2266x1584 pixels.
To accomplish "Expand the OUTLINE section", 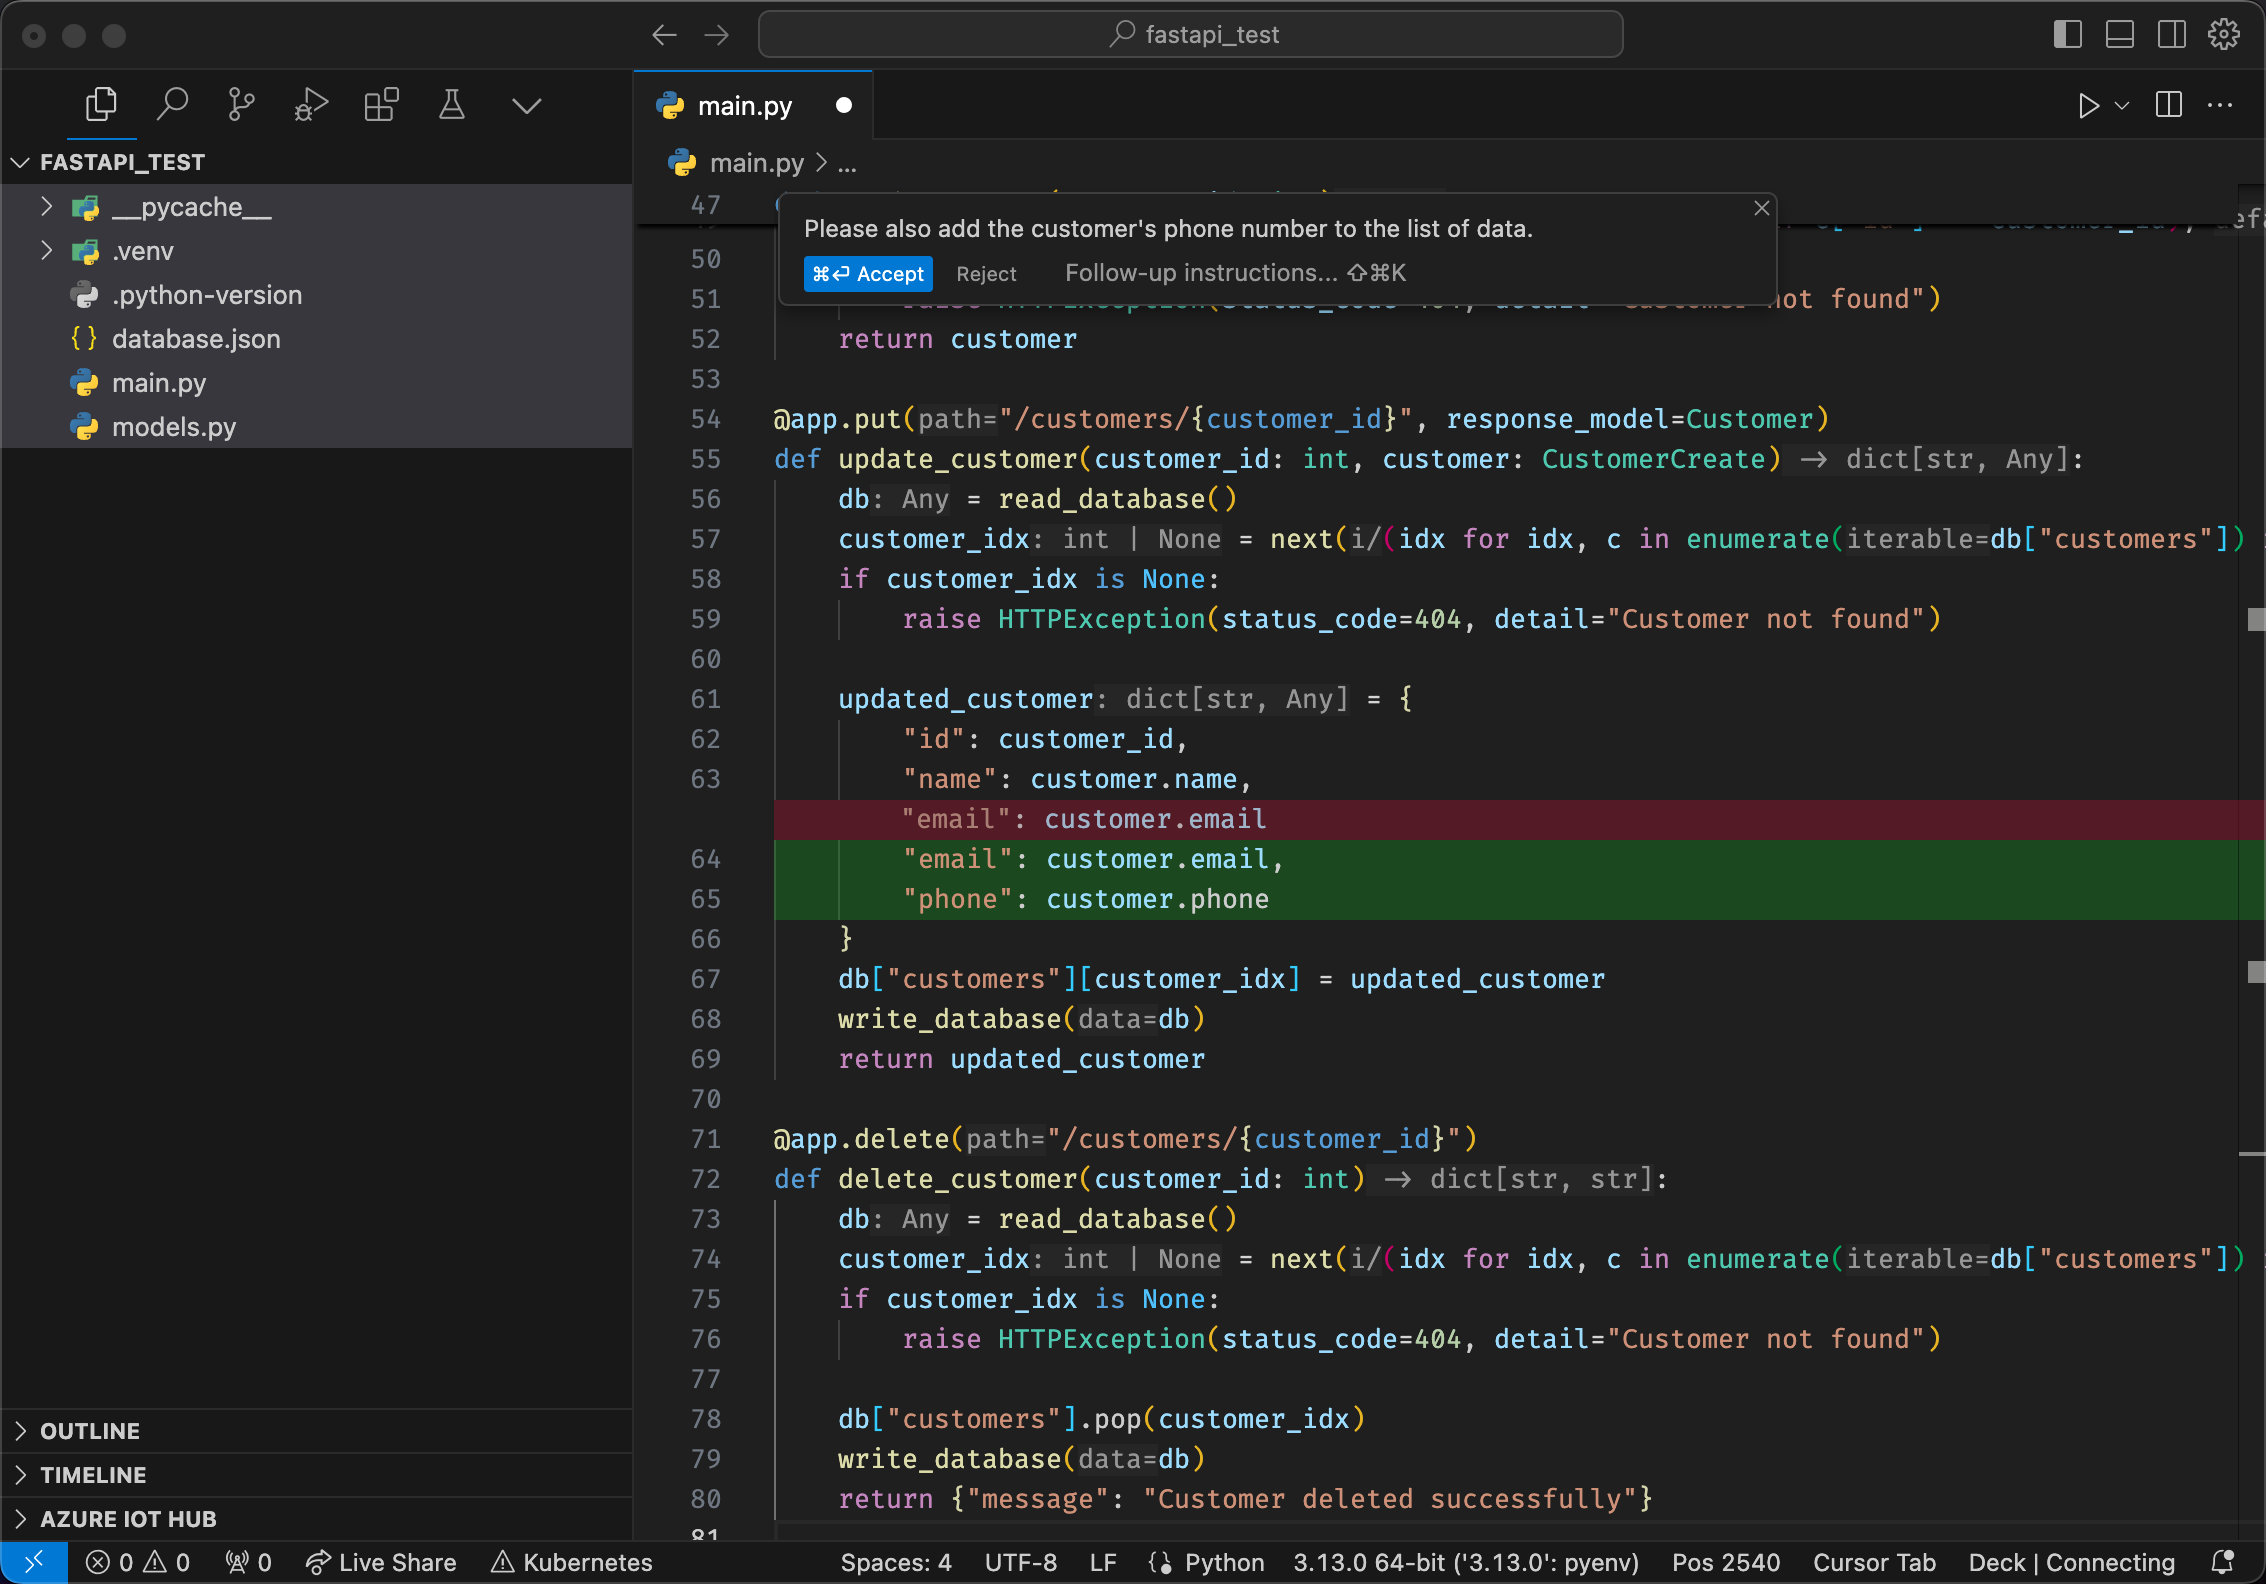I will [x=20, y=1430].
